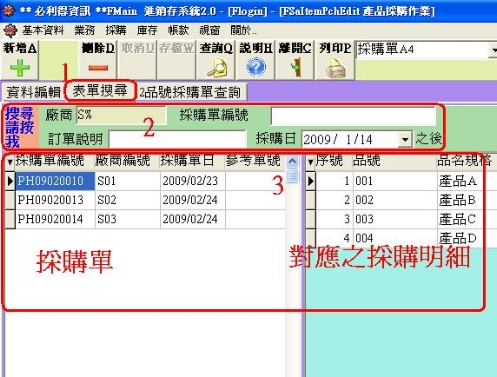The height and width of the screenshot is (377, 497).
Task: Switch to the 資料編輯 tab
Action: point(33,92)
